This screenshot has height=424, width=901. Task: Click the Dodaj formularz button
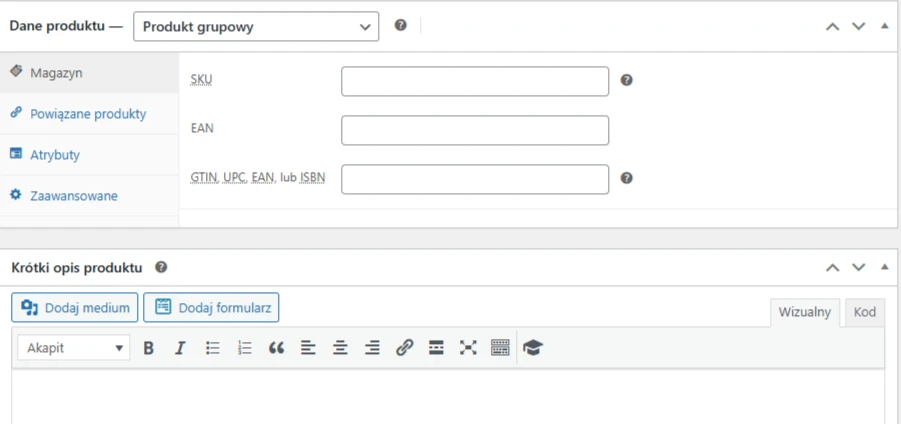(211, 308)
